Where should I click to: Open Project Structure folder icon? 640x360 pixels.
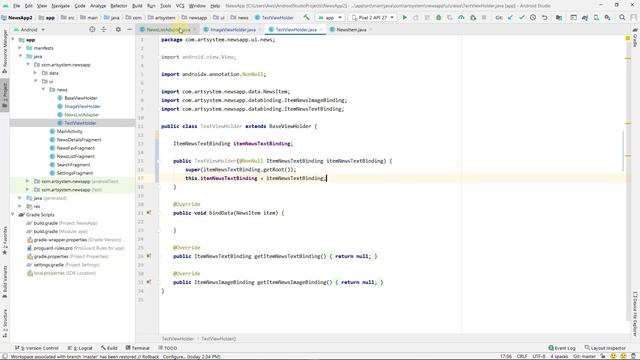click(559, 18)
